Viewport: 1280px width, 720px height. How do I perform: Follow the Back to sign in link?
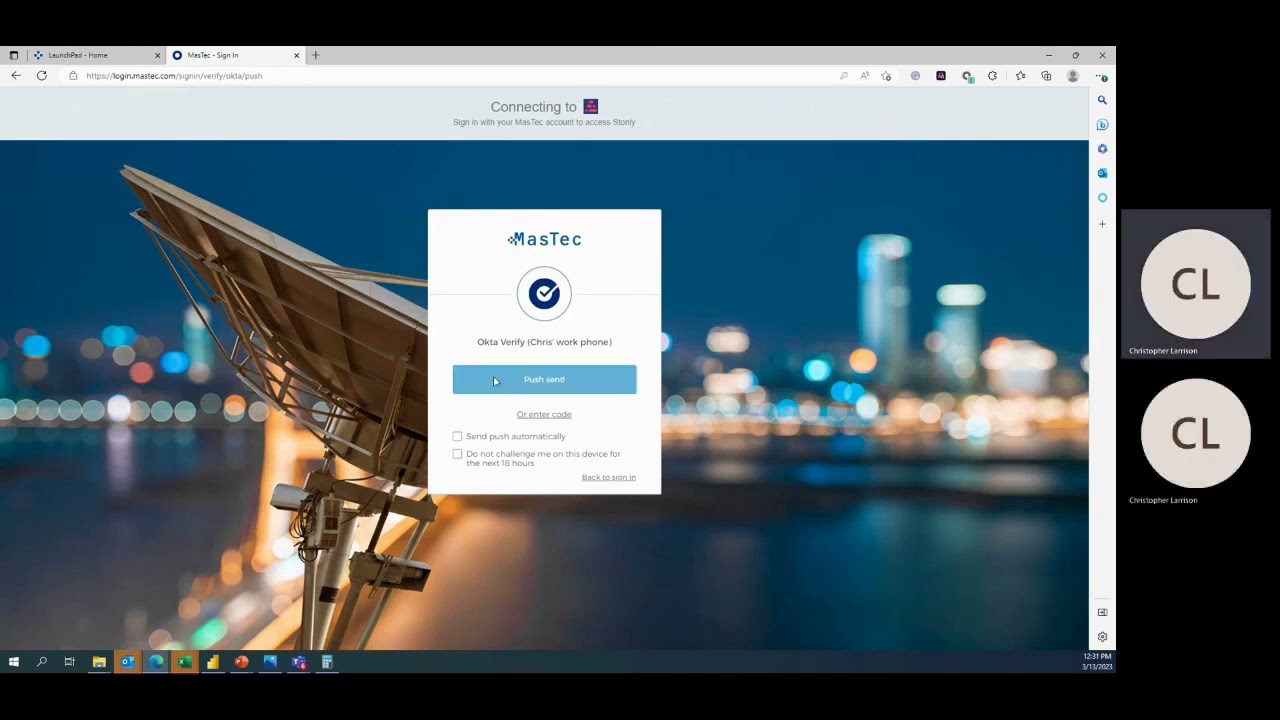609,477
